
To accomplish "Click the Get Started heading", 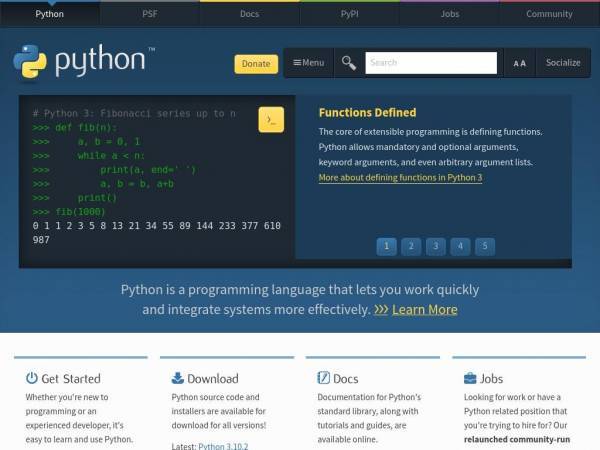I will click(71, 378).
